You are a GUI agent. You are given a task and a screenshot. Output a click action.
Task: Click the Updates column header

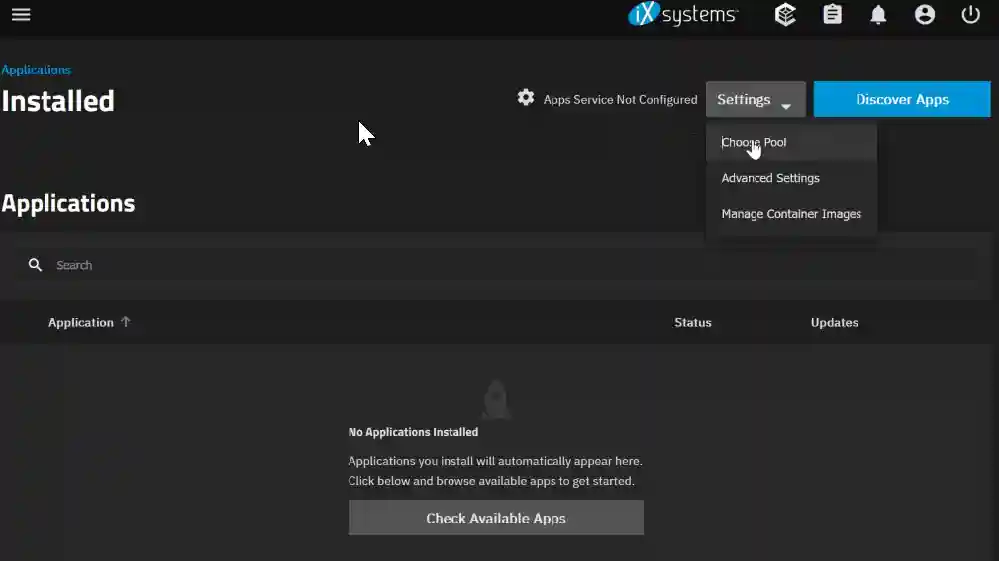pyautogui.click(x=834, y=322)
